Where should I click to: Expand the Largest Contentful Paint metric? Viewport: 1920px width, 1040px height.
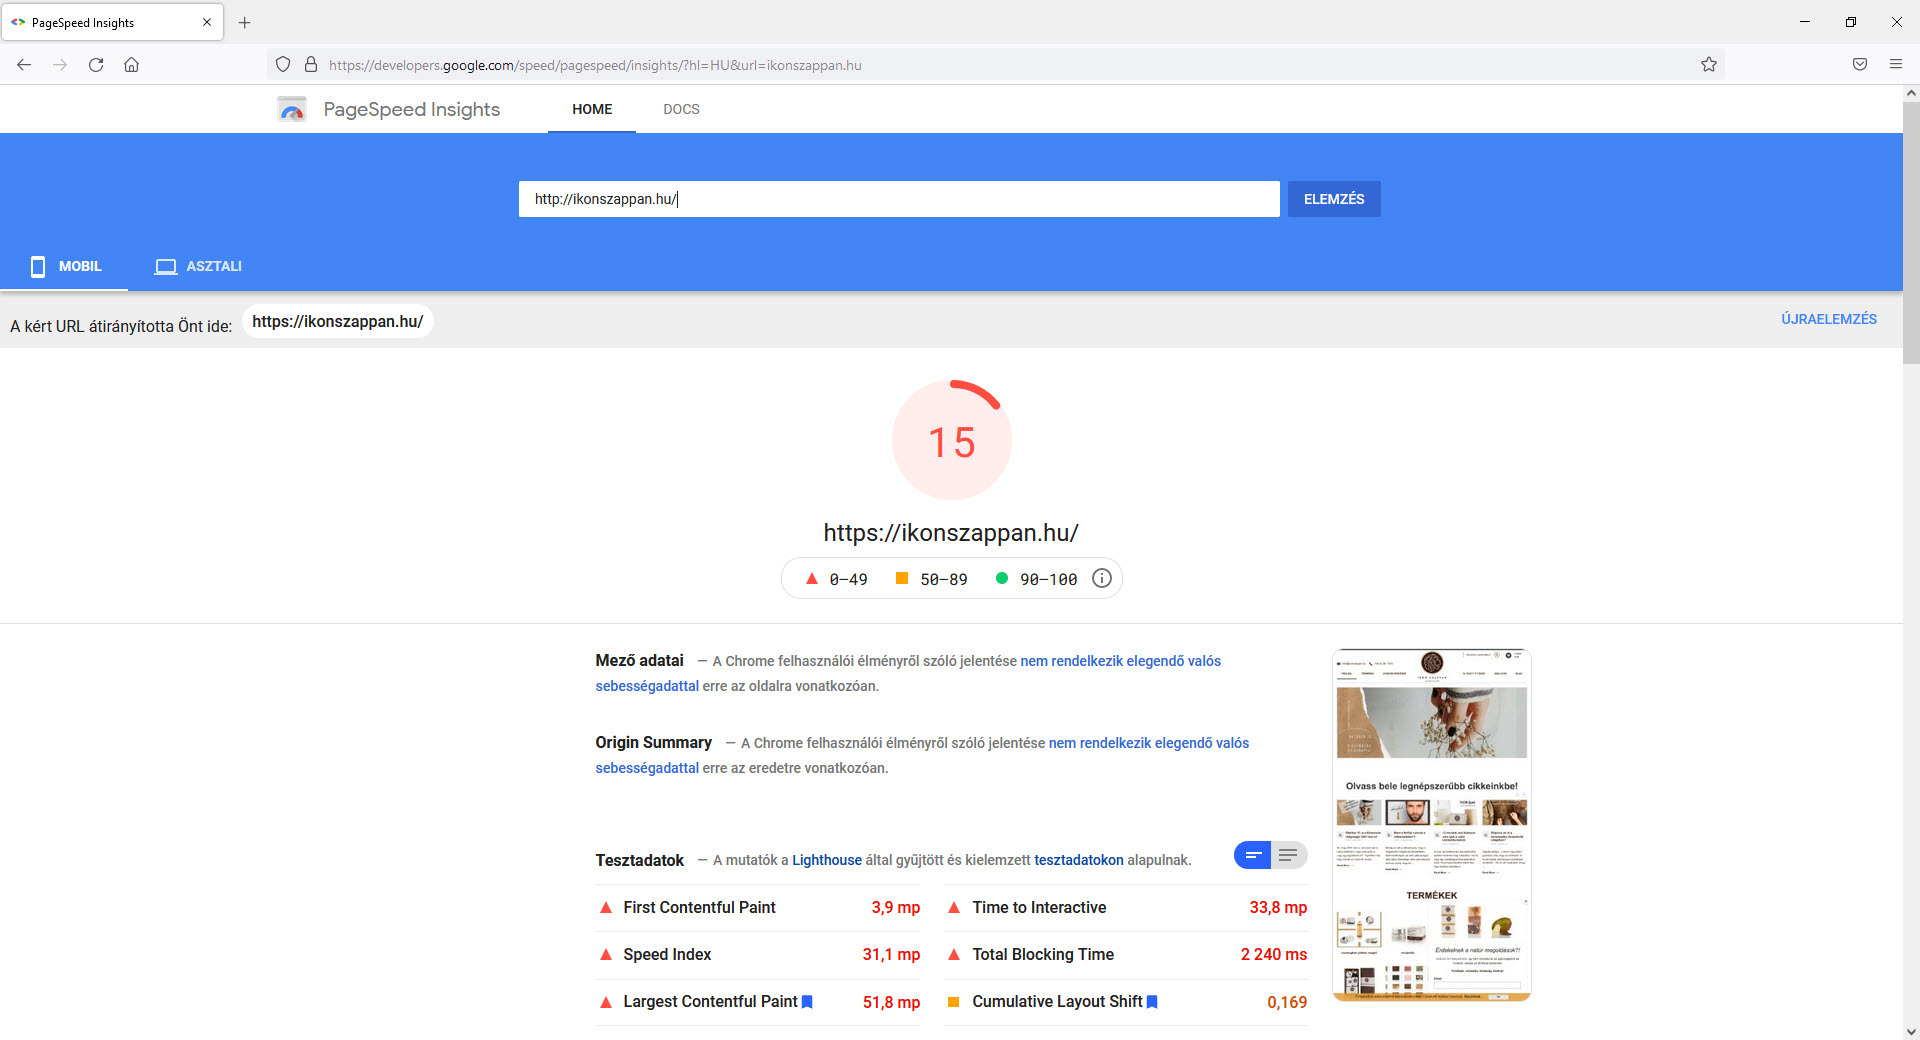pyautogui.click(x=709, y=1002)
